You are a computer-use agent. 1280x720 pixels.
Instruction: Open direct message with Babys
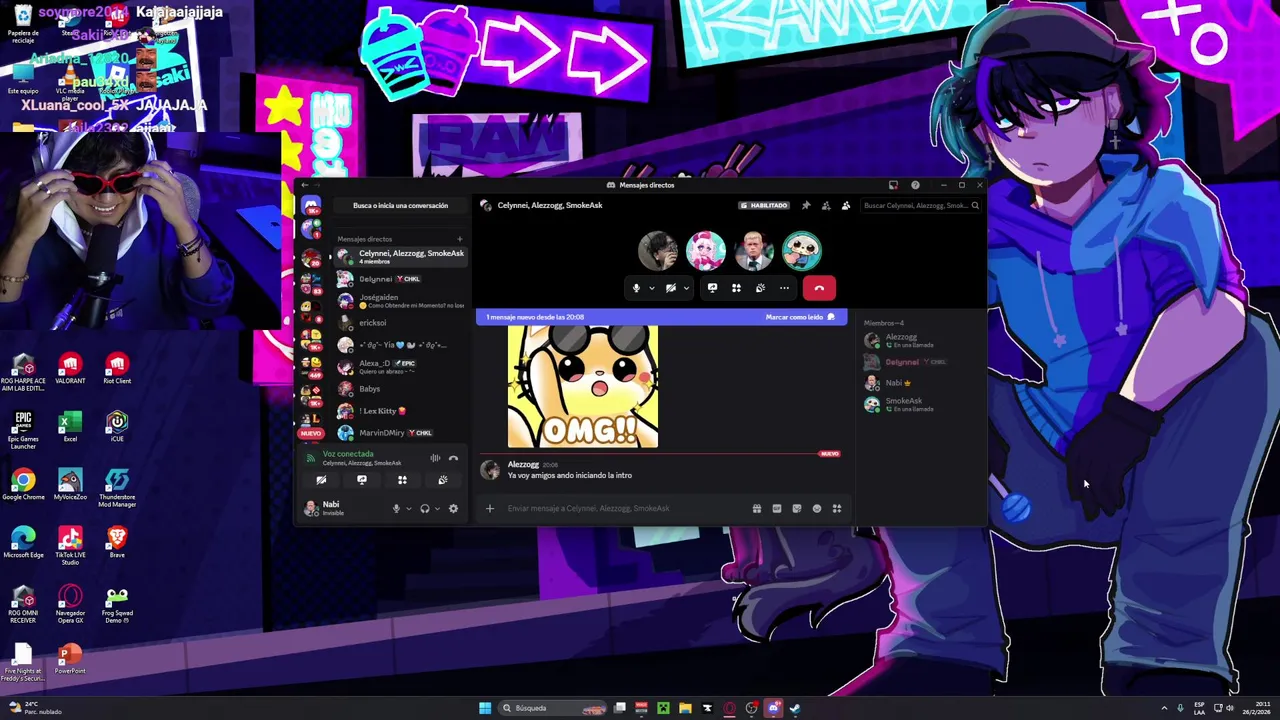[x=400, y=389]
